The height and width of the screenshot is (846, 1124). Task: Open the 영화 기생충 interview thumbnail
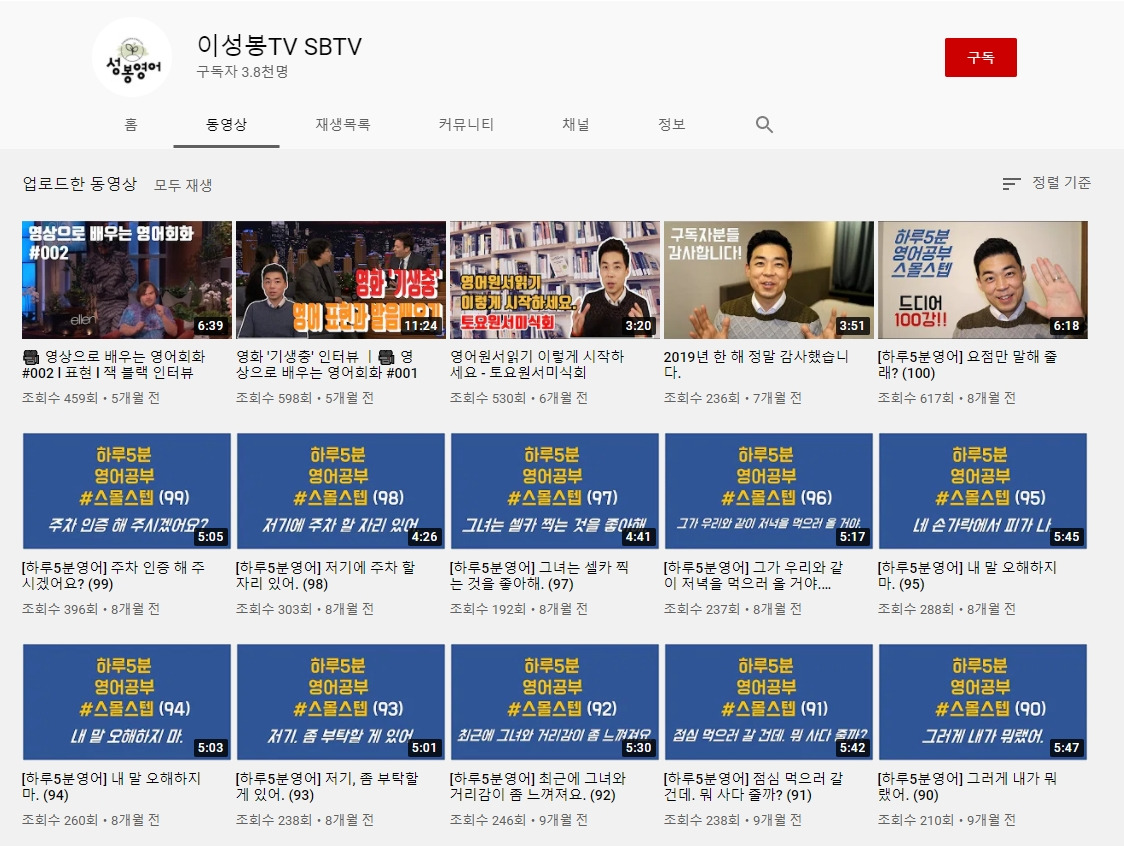pyautogui.click(x=340, y=280)
